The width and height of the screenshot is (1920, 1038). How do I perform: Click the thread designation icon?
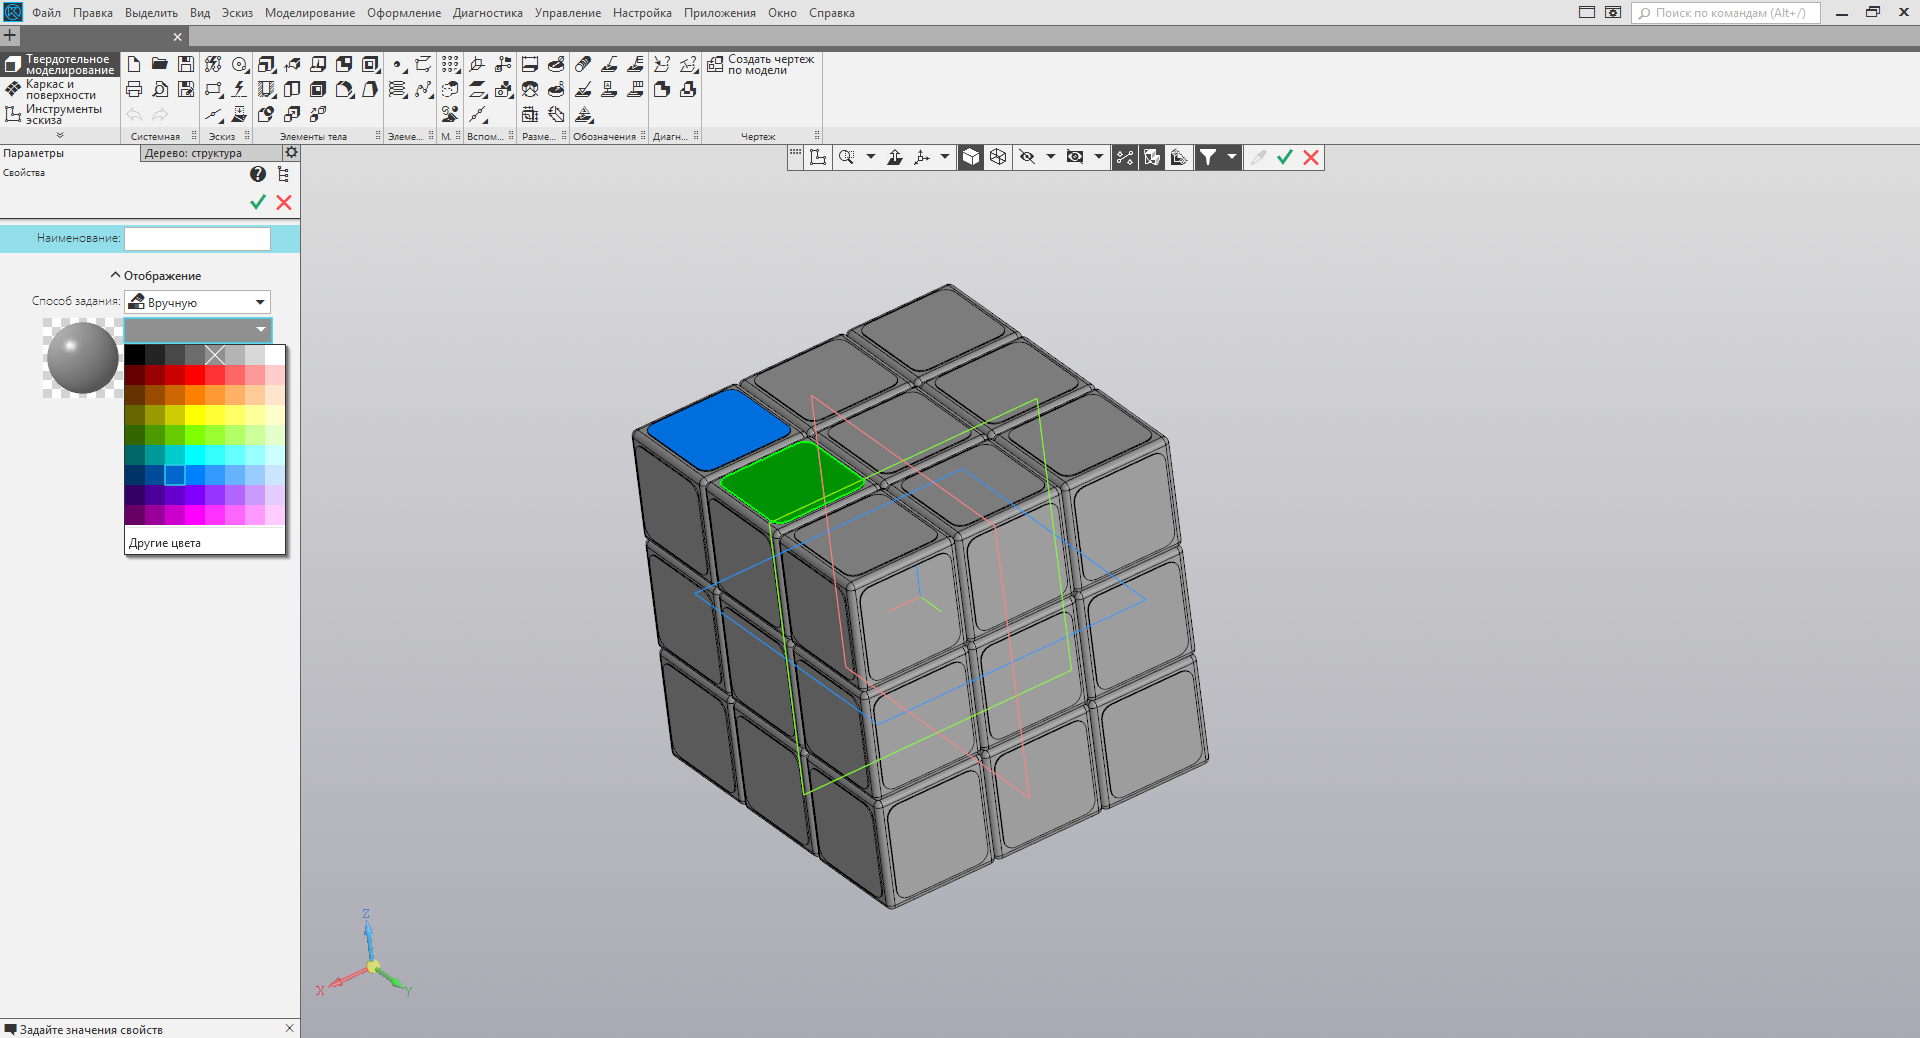point(583,64)
